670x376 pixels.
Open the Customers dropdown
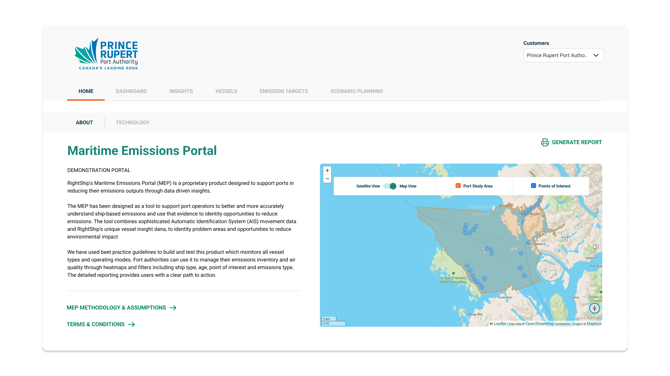point(563,55)
